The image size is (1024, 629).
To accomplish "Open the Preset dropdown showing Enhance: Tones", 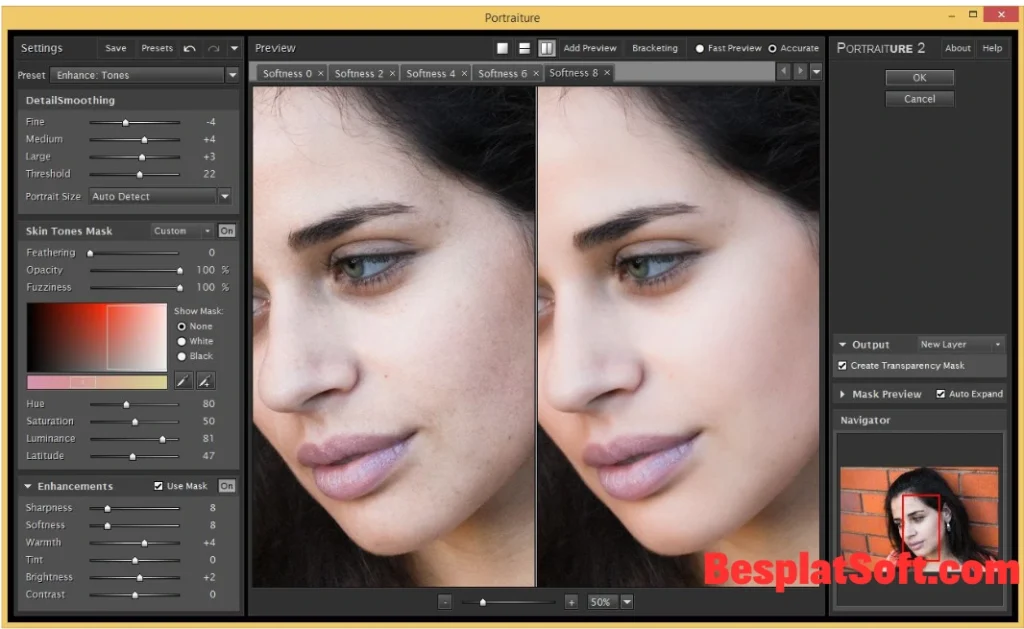I will (232, 74).
